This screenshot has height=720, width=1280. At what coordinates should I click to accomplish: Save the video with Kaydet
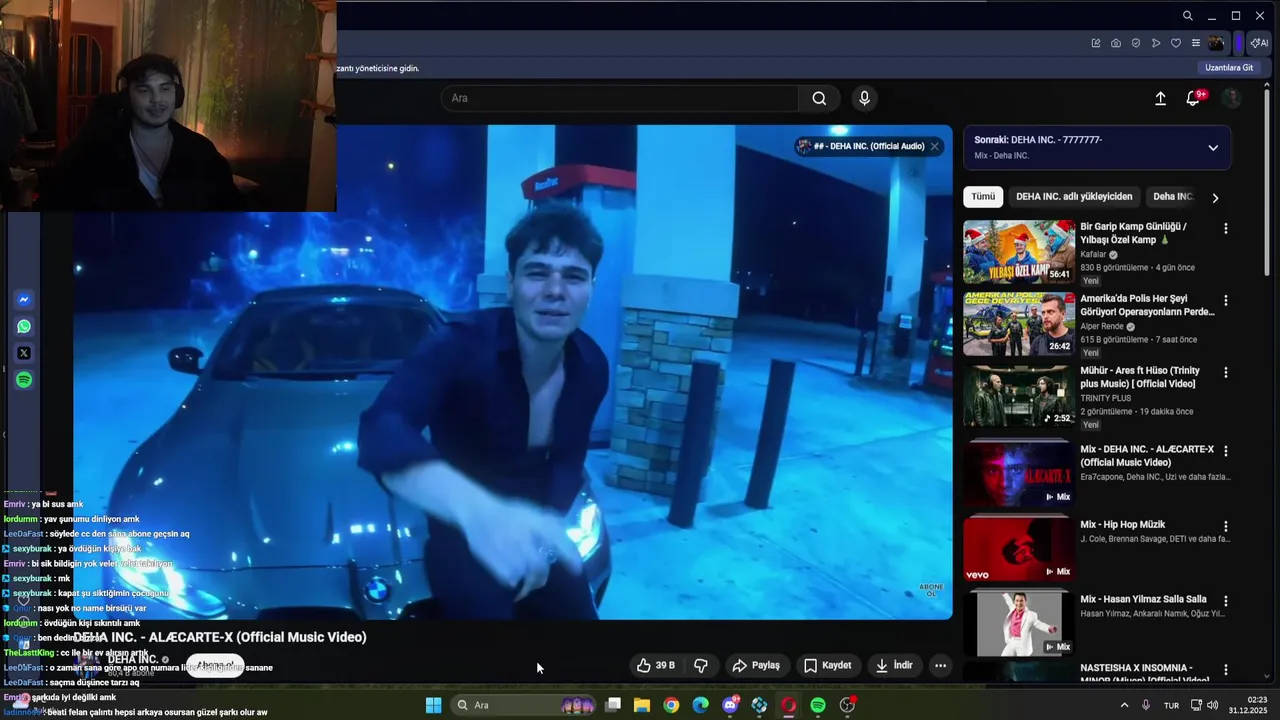828,665
